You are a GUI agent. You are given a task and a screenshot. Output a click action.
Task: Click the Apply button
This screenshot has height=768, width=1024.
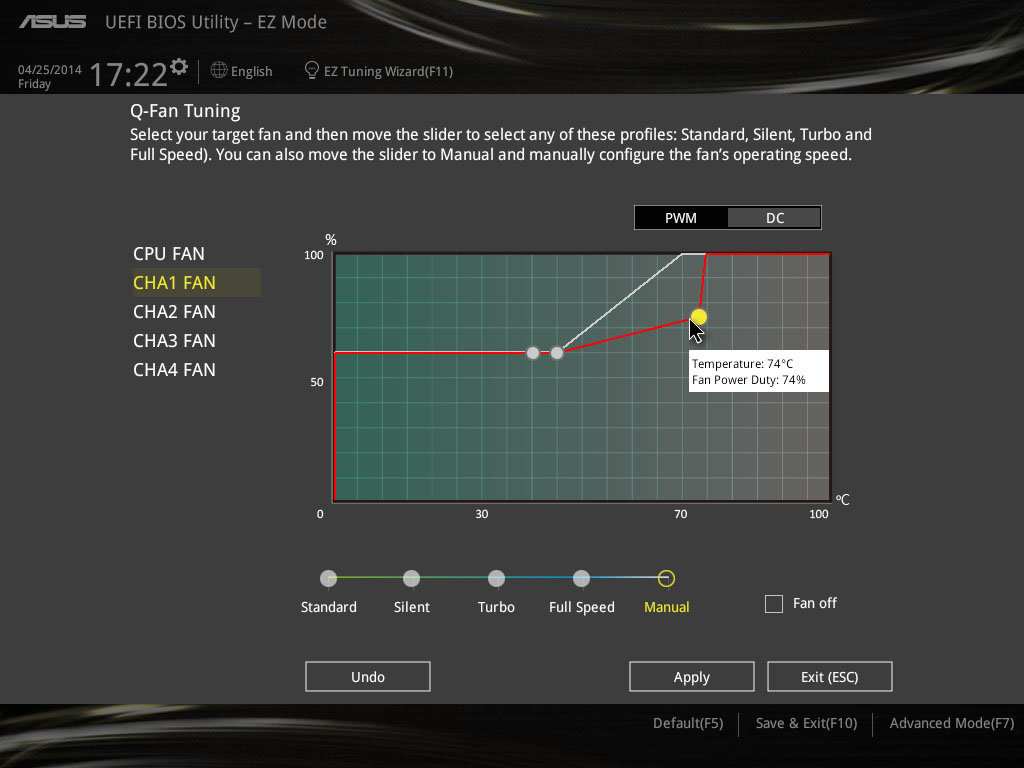pos(692,677)
